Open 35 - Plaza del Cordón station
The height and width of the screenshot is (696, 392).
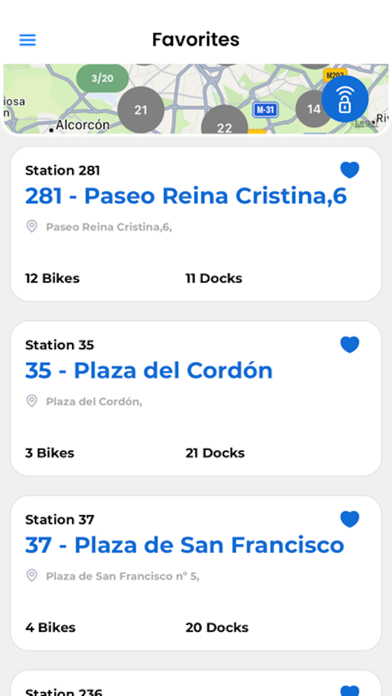tap(149, 370)
